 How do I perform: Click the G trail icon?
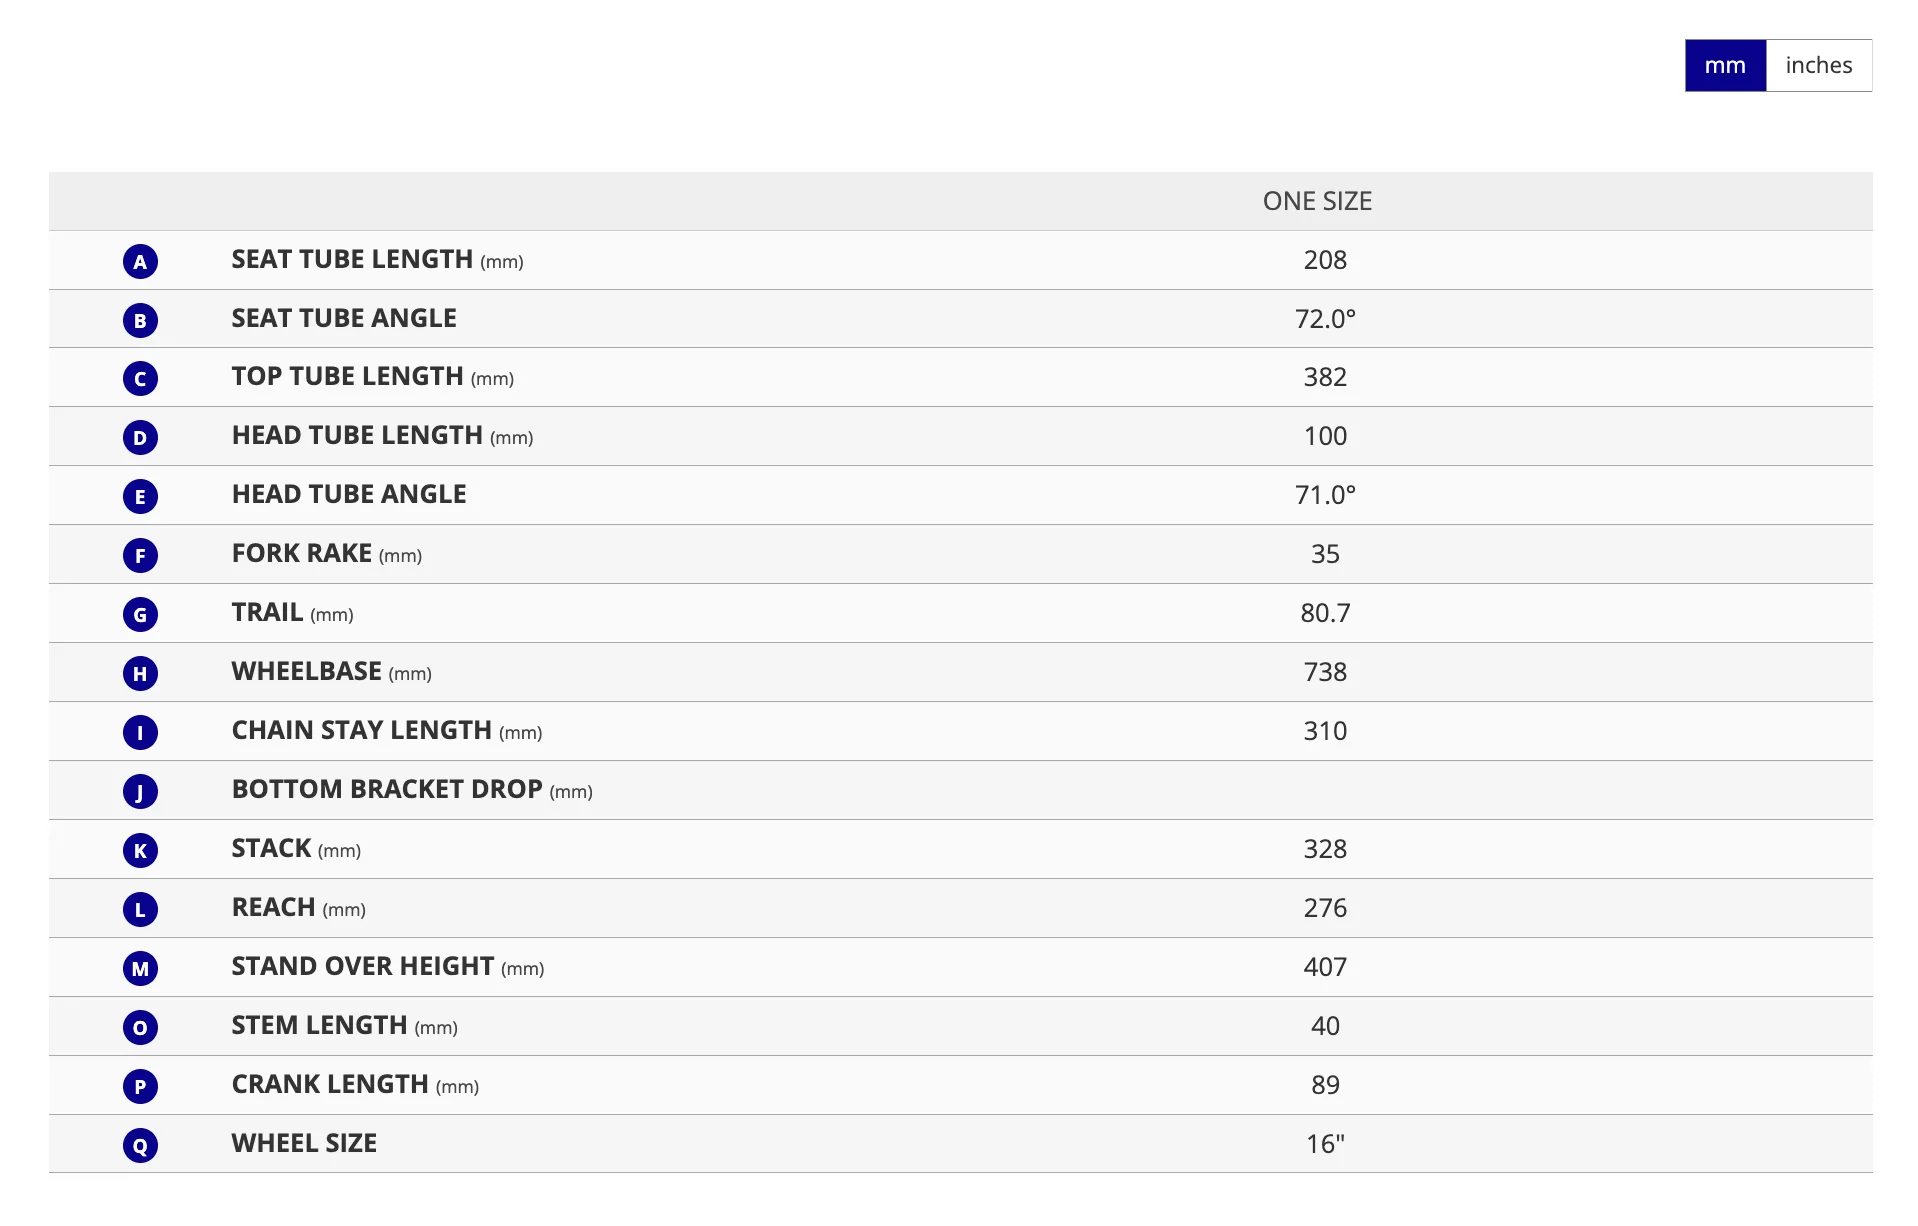140,615
